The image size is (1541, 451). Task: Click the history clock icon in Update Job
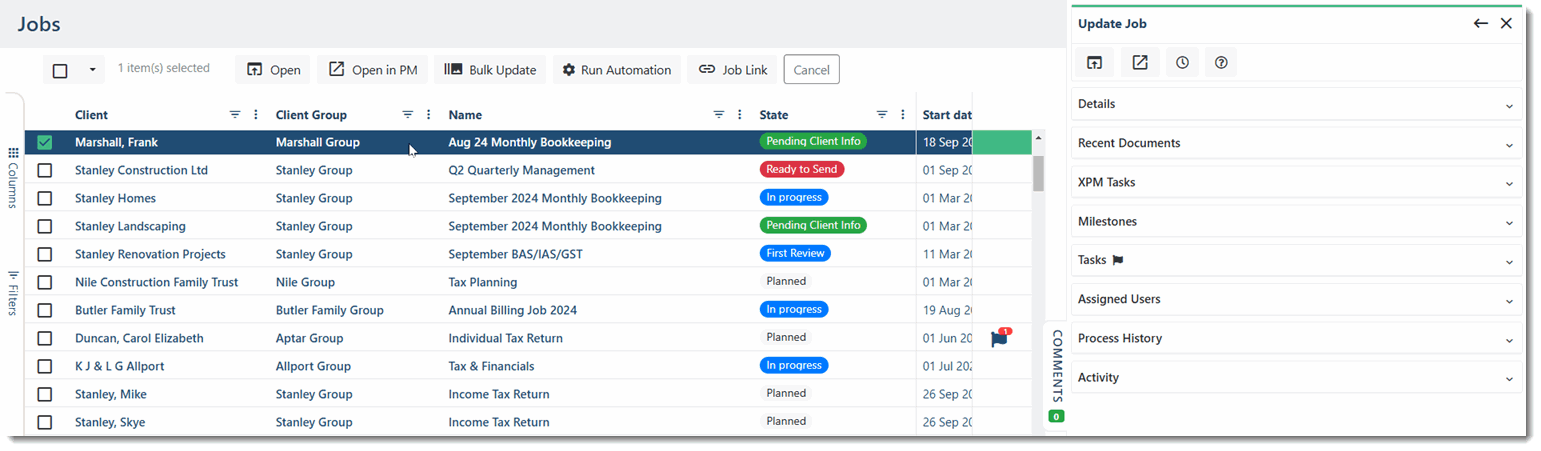[1183, 63]
